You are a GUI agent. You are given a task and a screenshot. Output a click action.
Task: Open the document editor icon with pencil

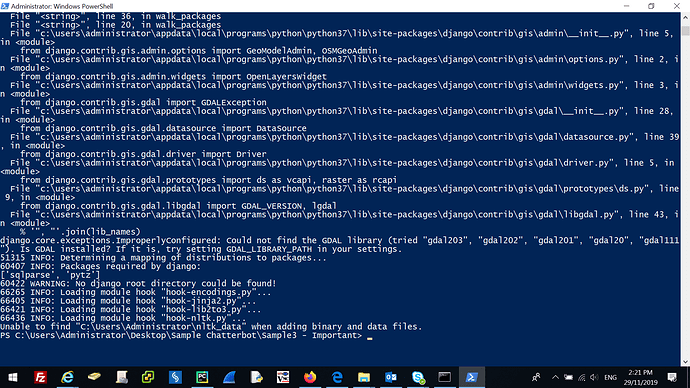(256, 377)
